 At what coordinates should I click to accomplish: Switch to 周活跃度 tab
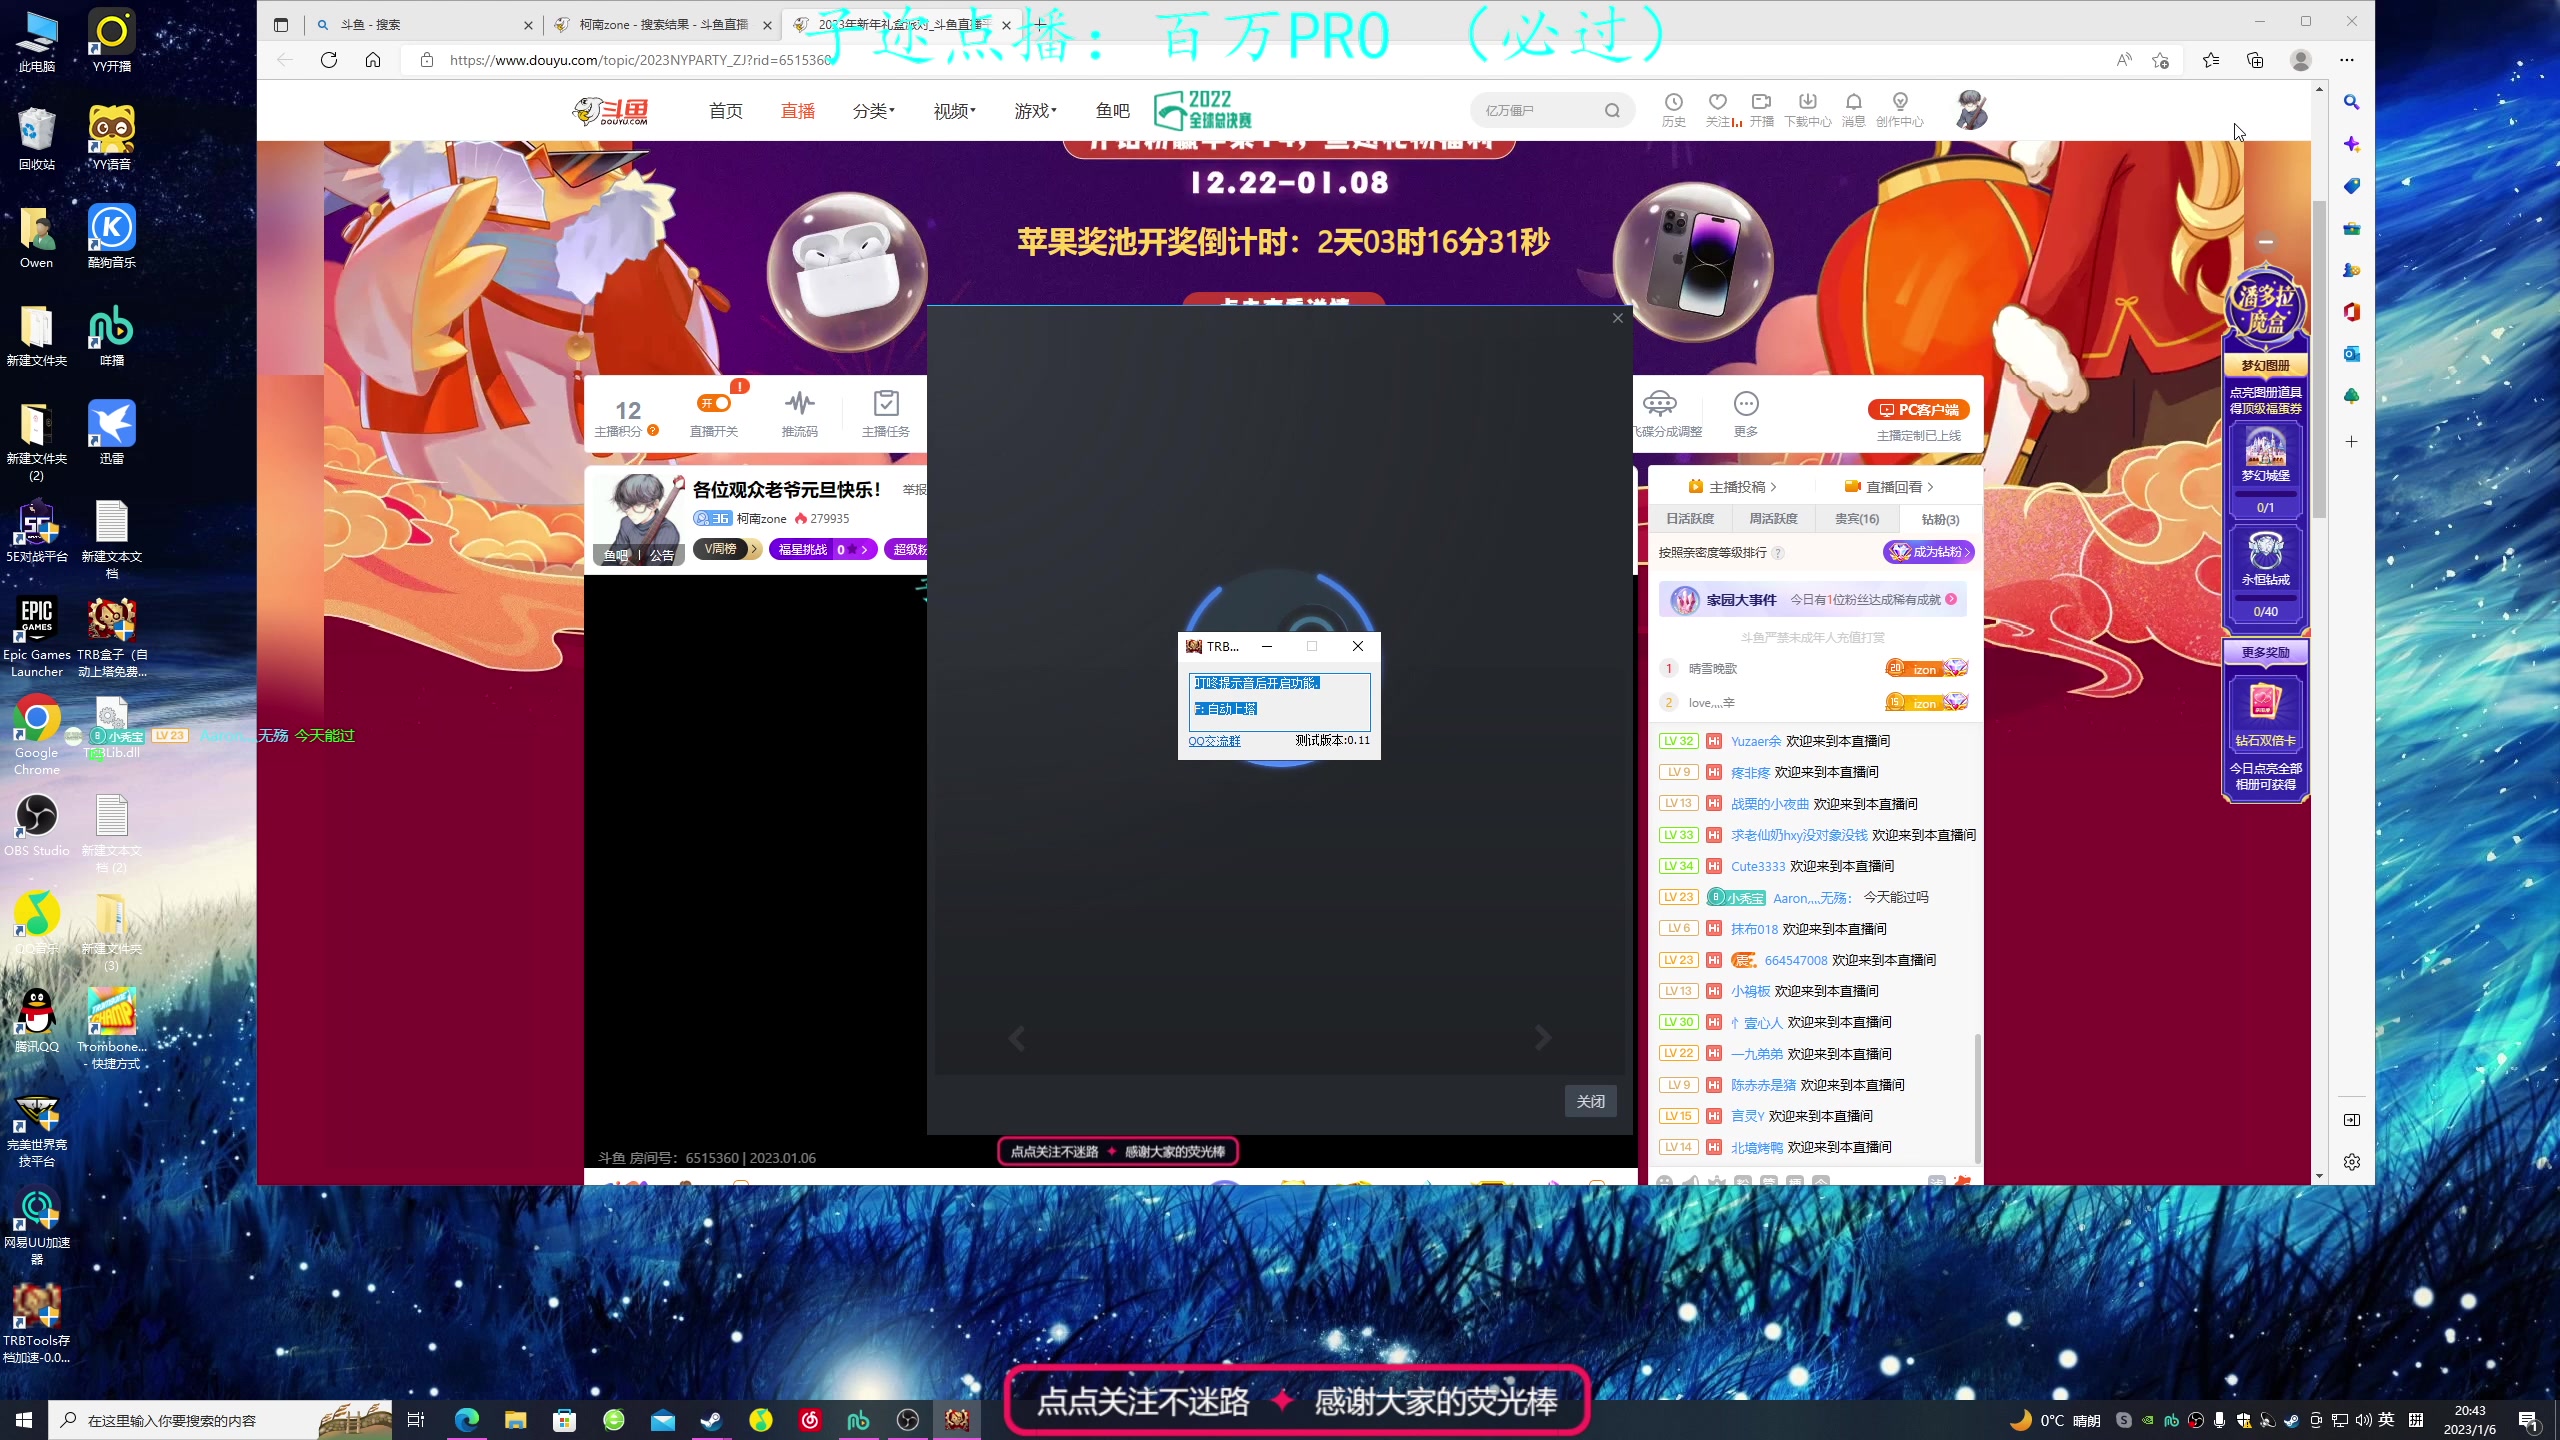click(x=1773, y=519)
